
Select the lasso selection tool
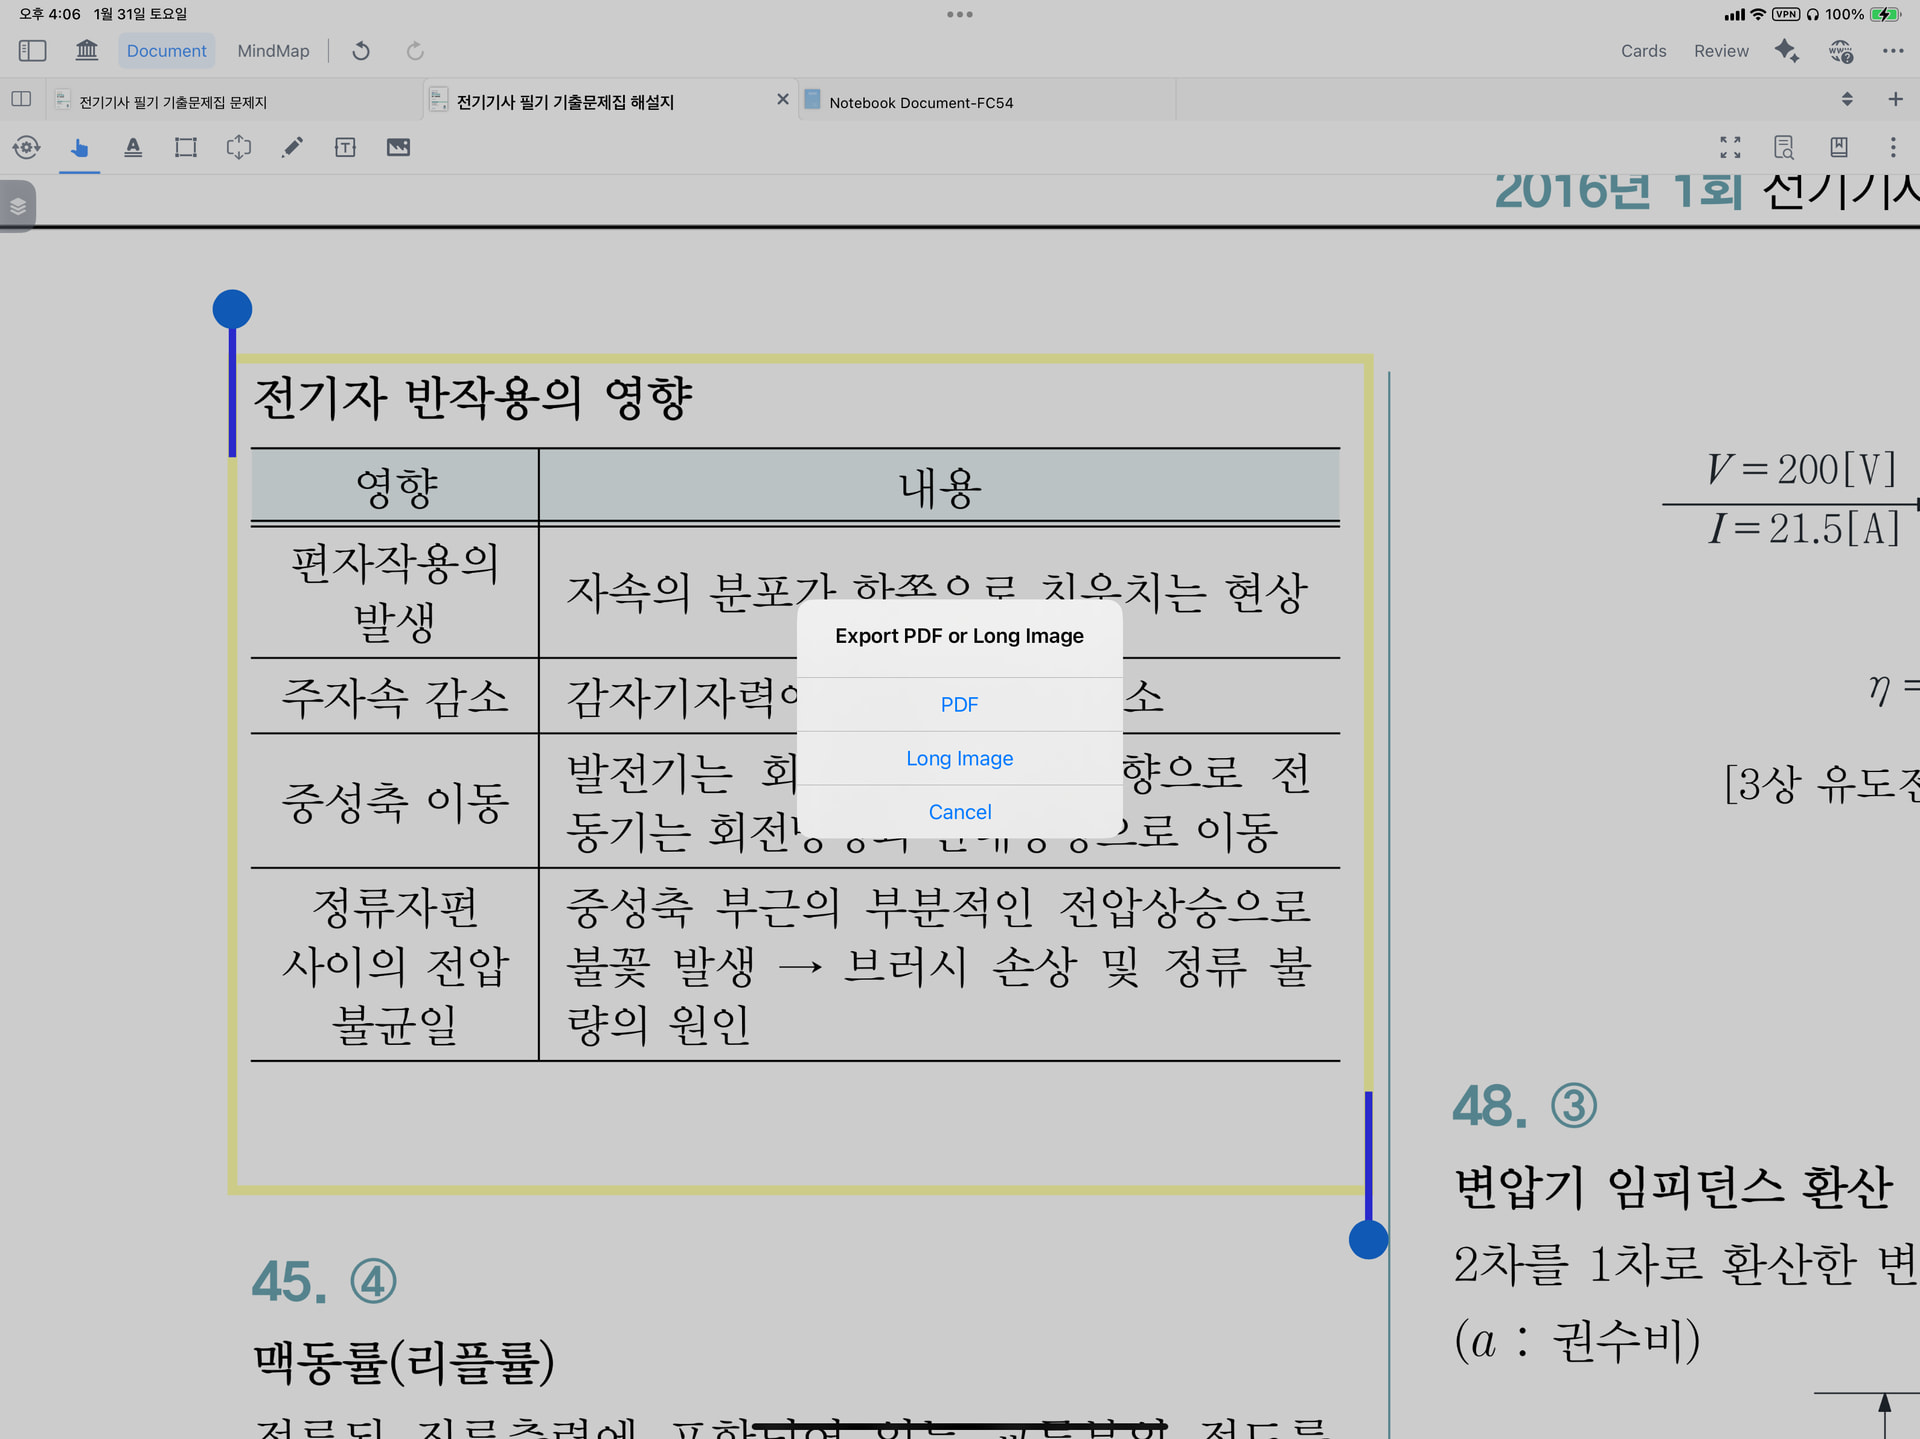pyautogui.click(x=239, y=148)
